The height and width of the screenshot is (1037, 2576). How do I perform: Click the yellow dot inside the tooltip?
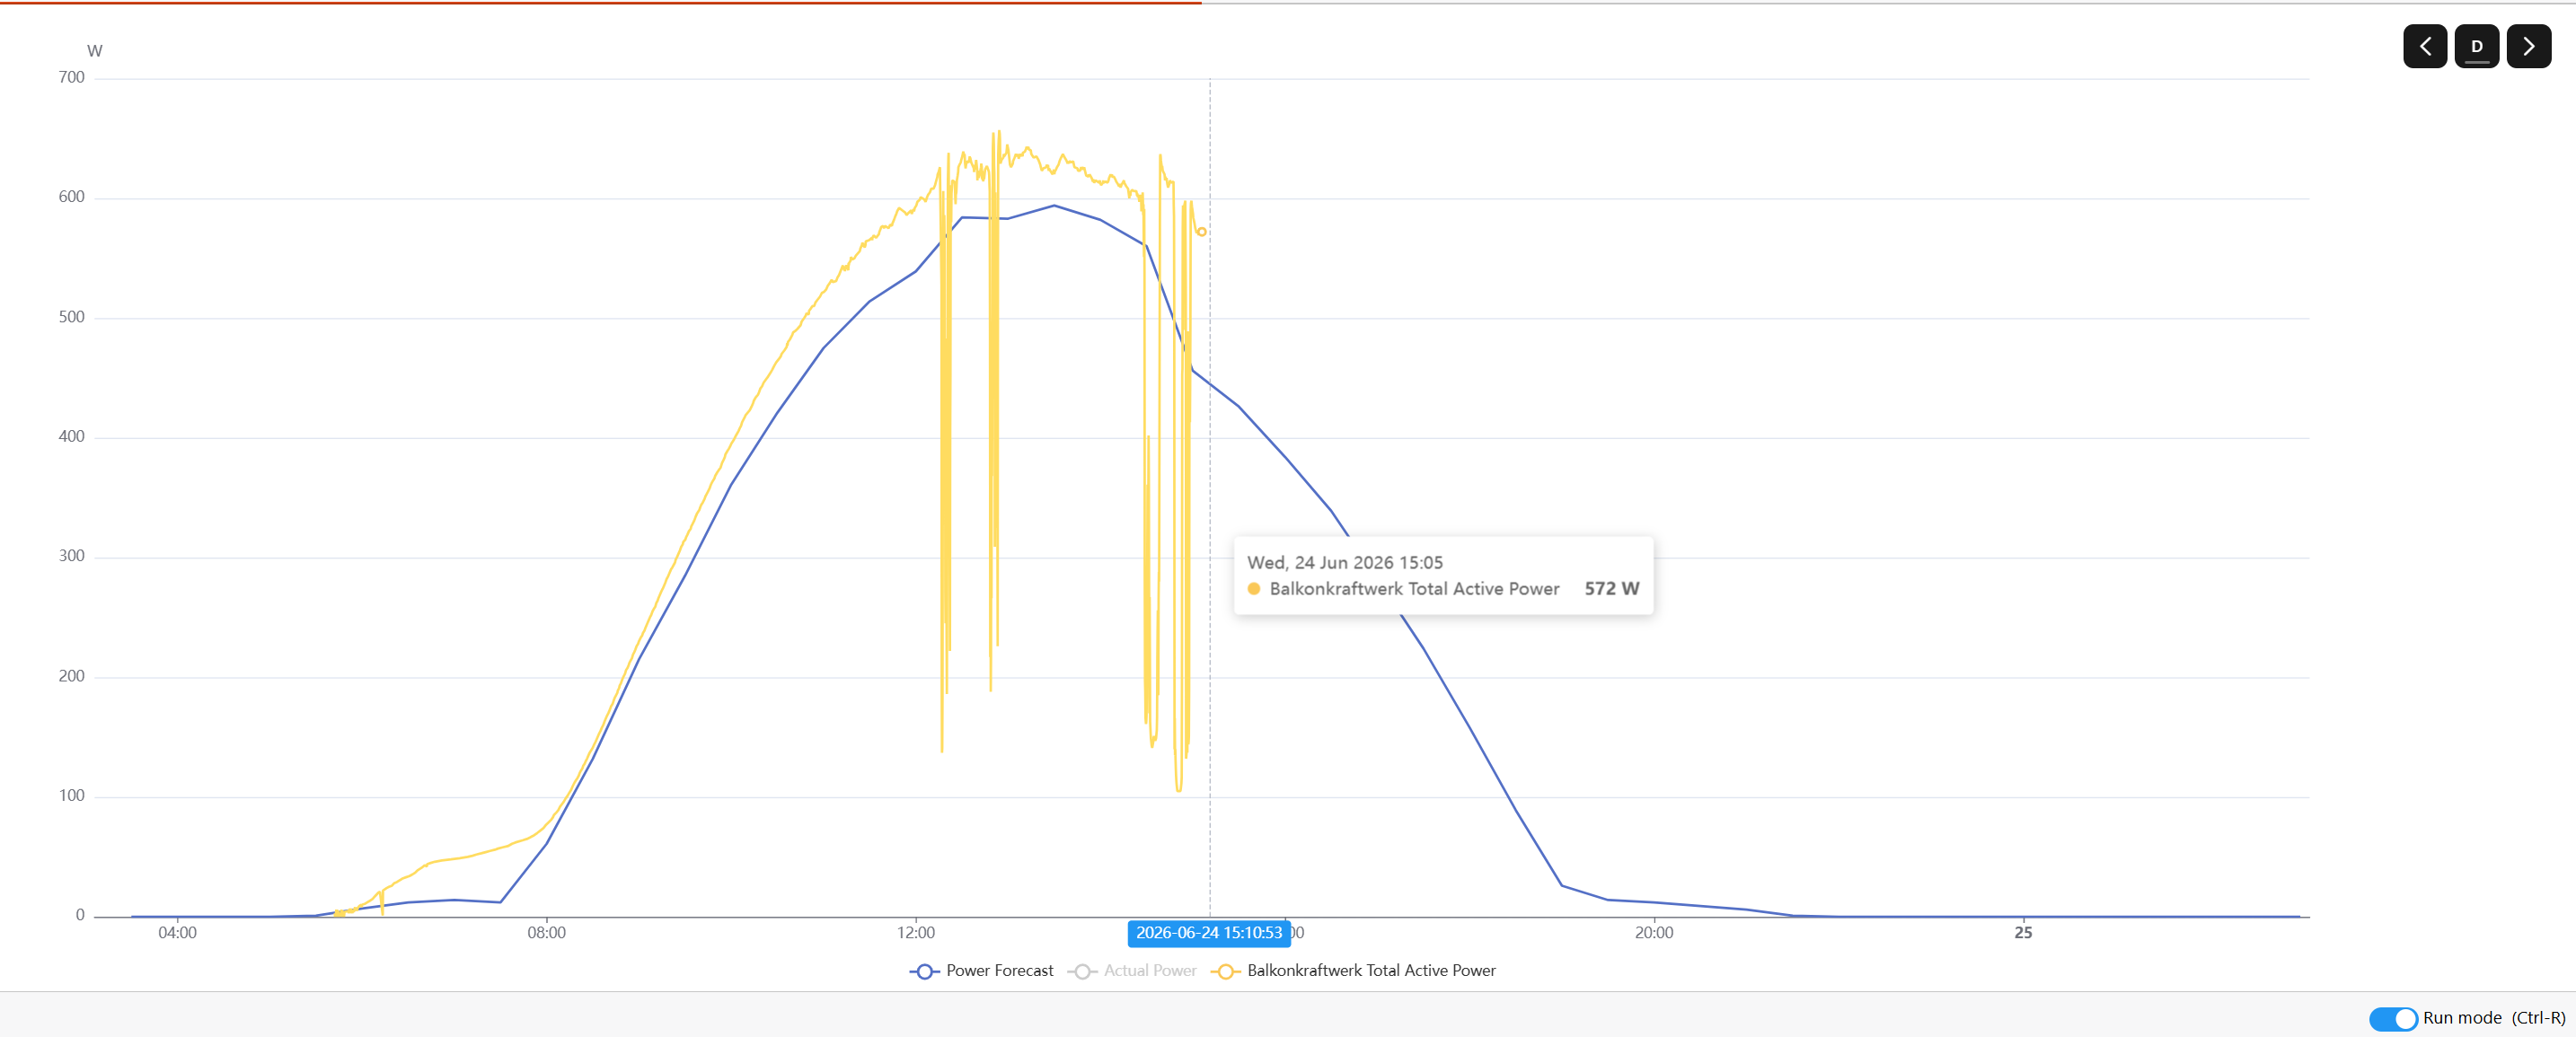pos(1254,589)
